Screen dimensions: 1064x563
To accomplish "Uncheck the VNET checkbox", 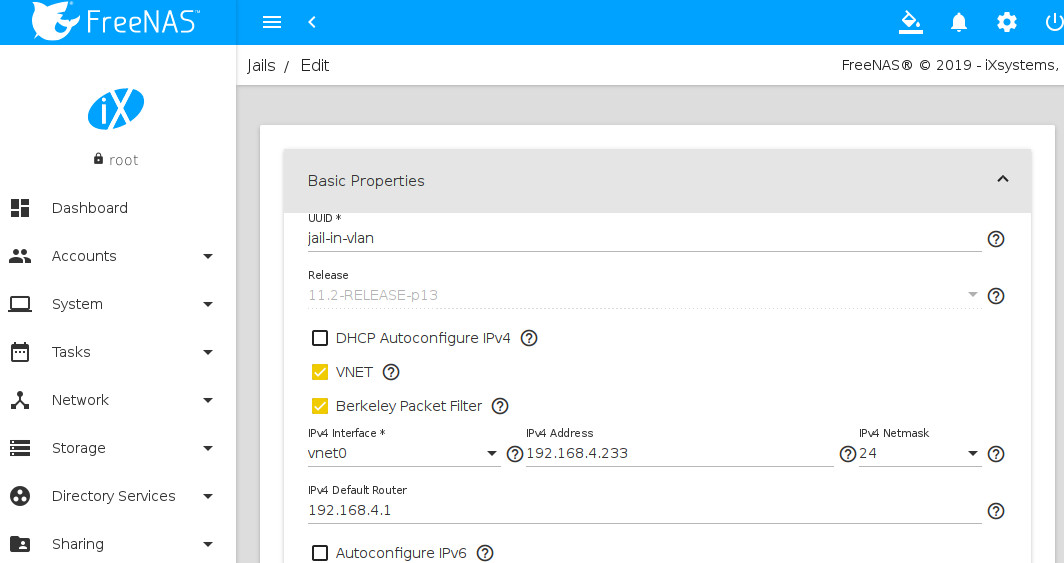I will (320, 372).
